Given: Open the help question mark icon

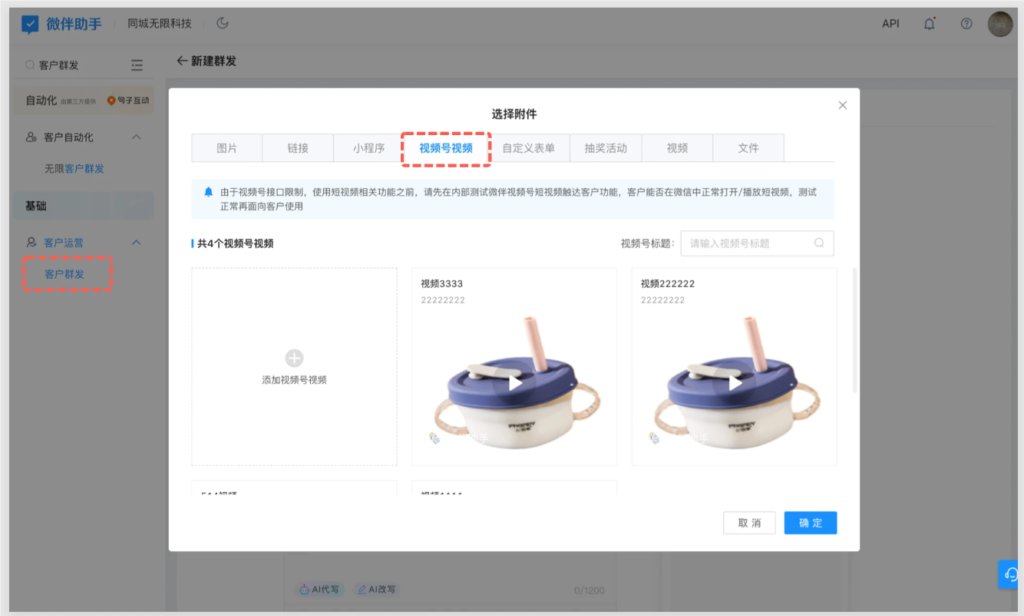Looking at the screenshot, I should tap(966, 23).
